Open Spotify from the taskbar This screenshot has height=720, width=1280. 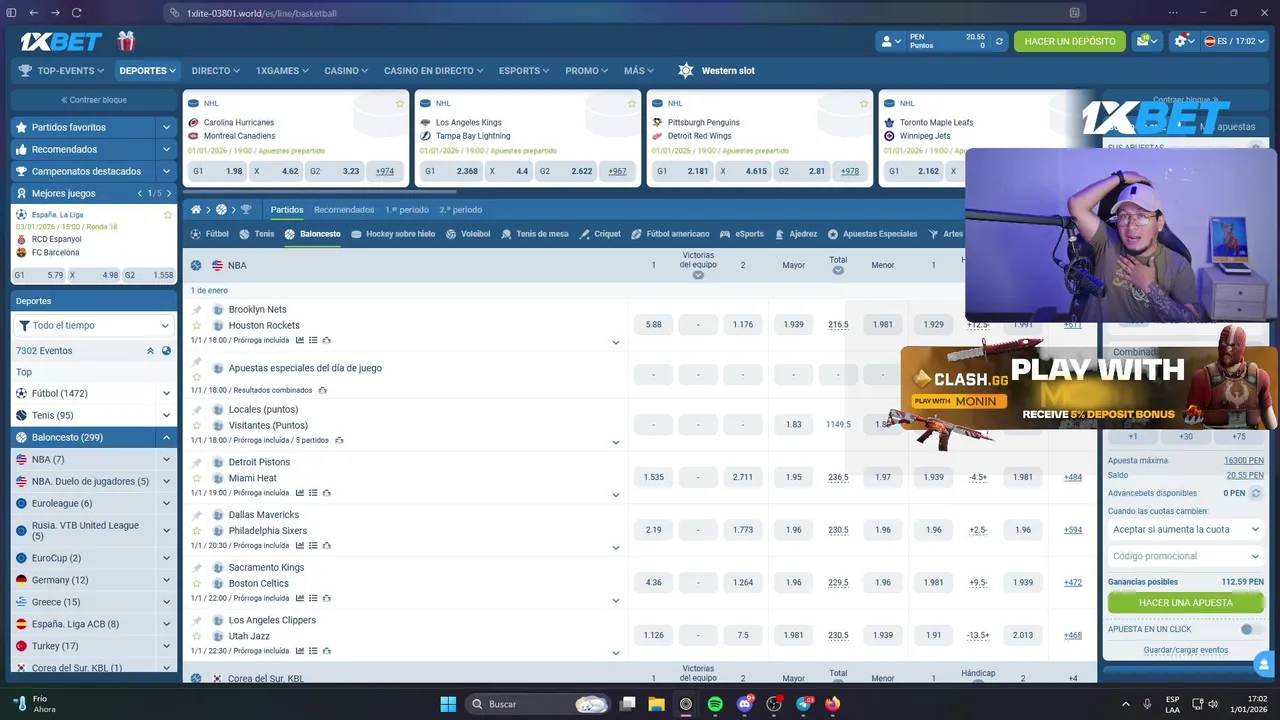(x=715, y=704)
